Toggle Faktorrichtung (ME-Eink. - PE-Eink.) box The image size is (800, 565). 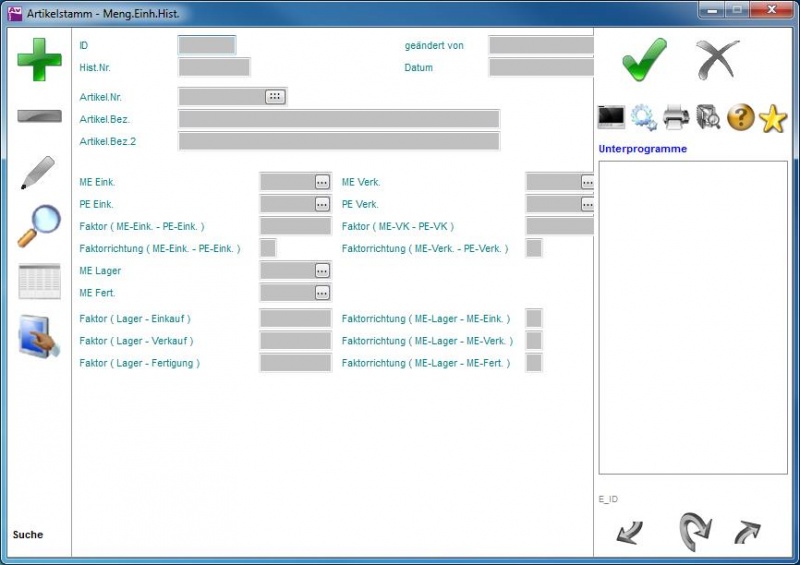(268, 248)
